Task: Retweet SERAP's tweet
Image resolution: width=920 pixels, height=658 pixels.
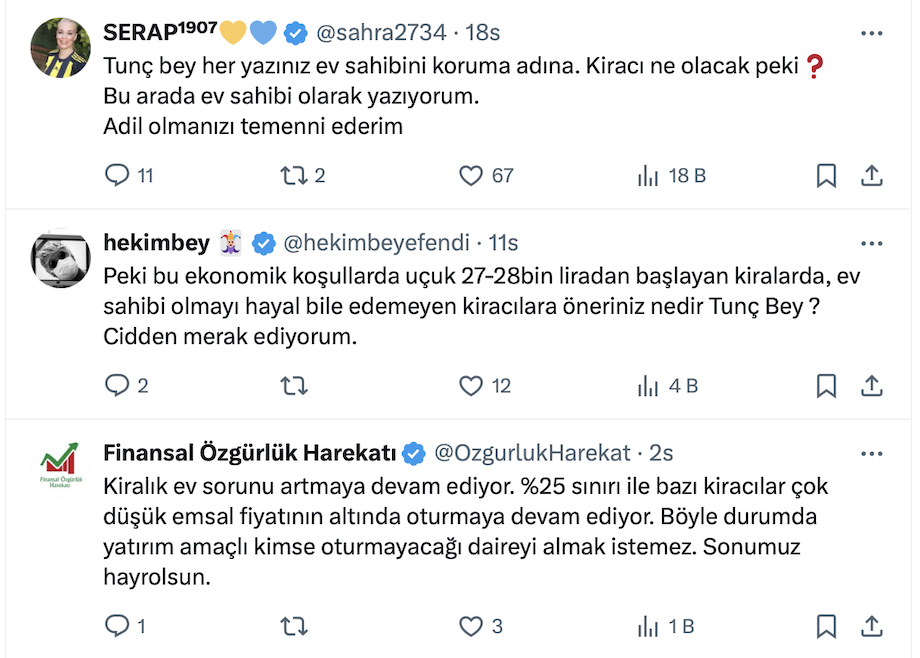Action: 293,176
